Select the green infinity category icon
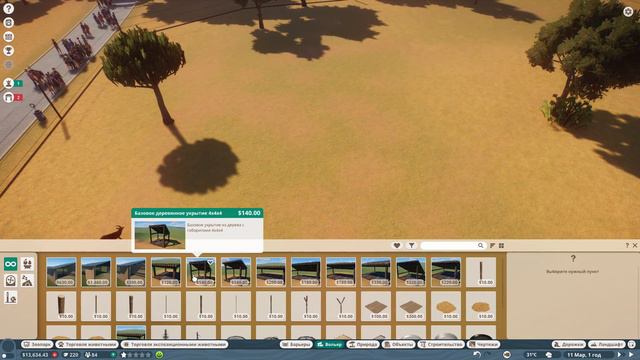Screen dimensions: 640x360 (11, 264)
